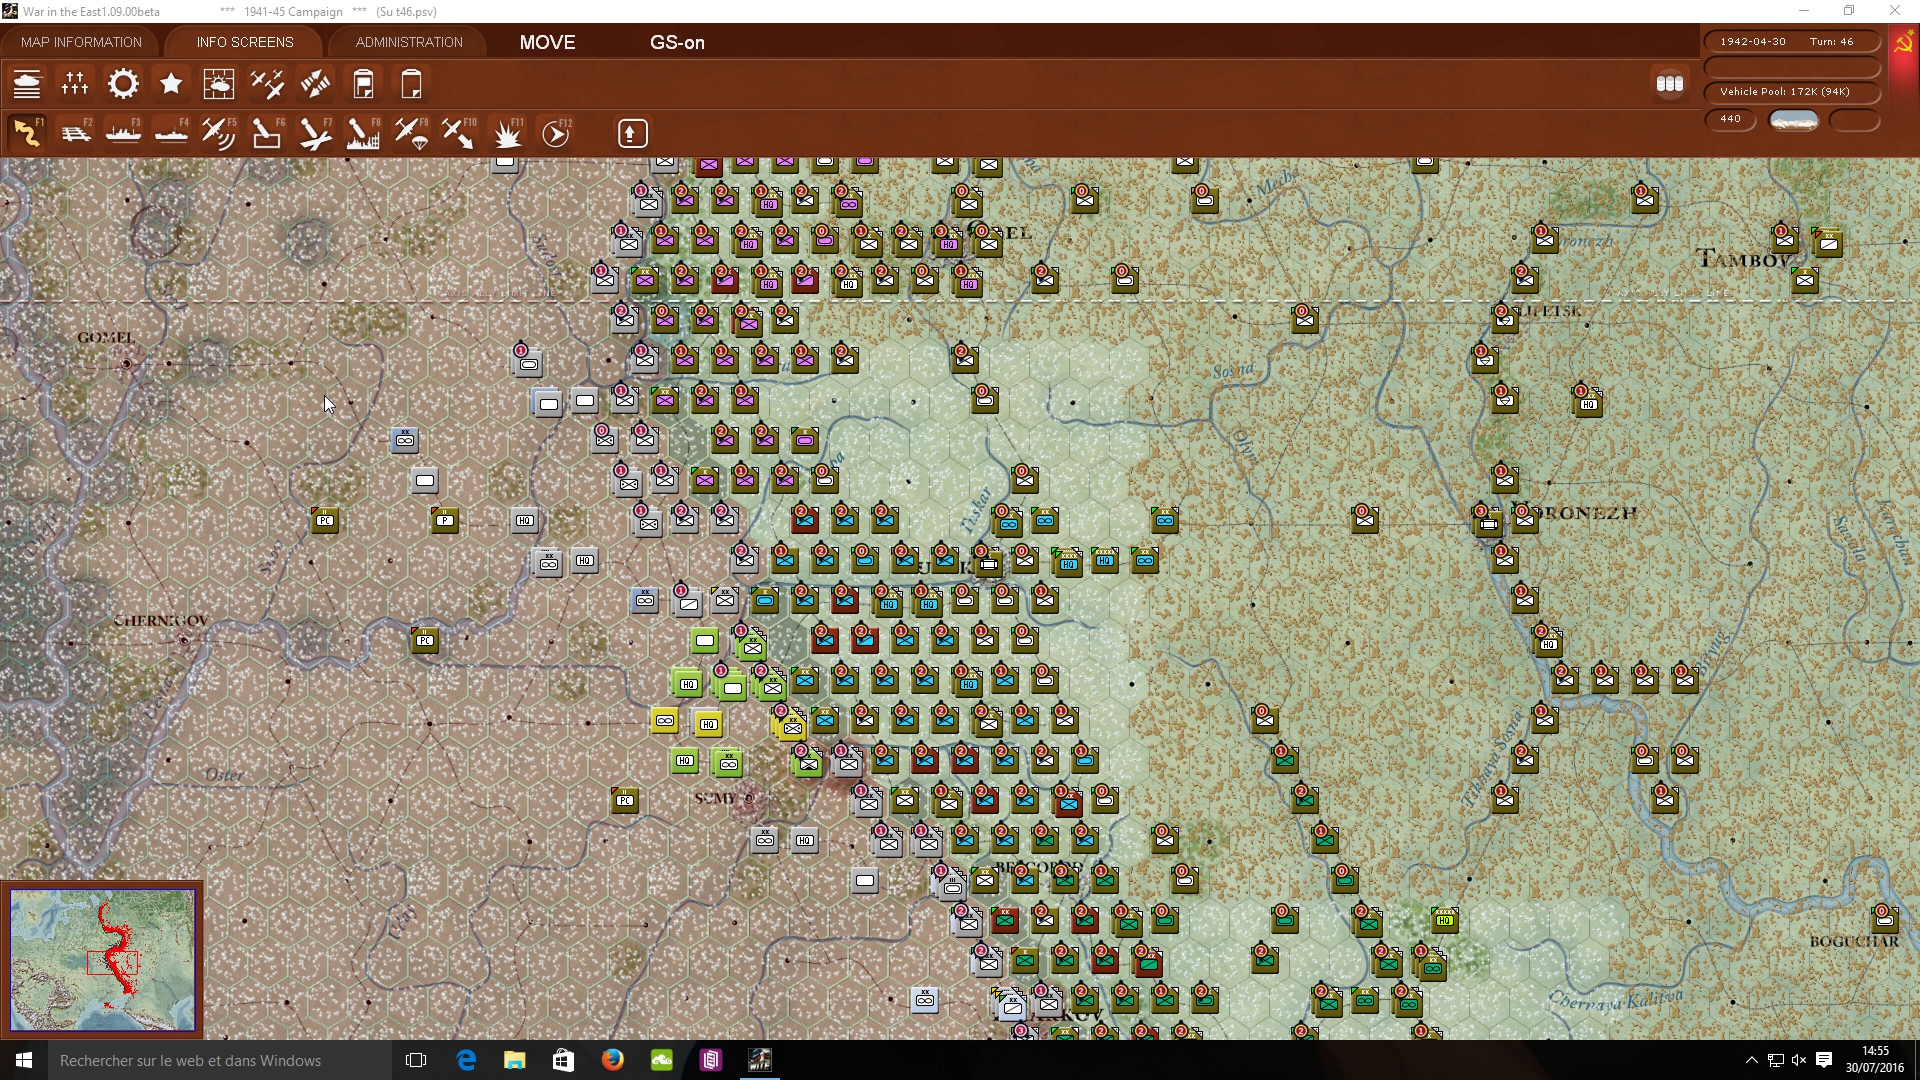Open the Order of Battle tank icon
This screenshot has height=1080, width=1920.
click(x=27, y=84)
